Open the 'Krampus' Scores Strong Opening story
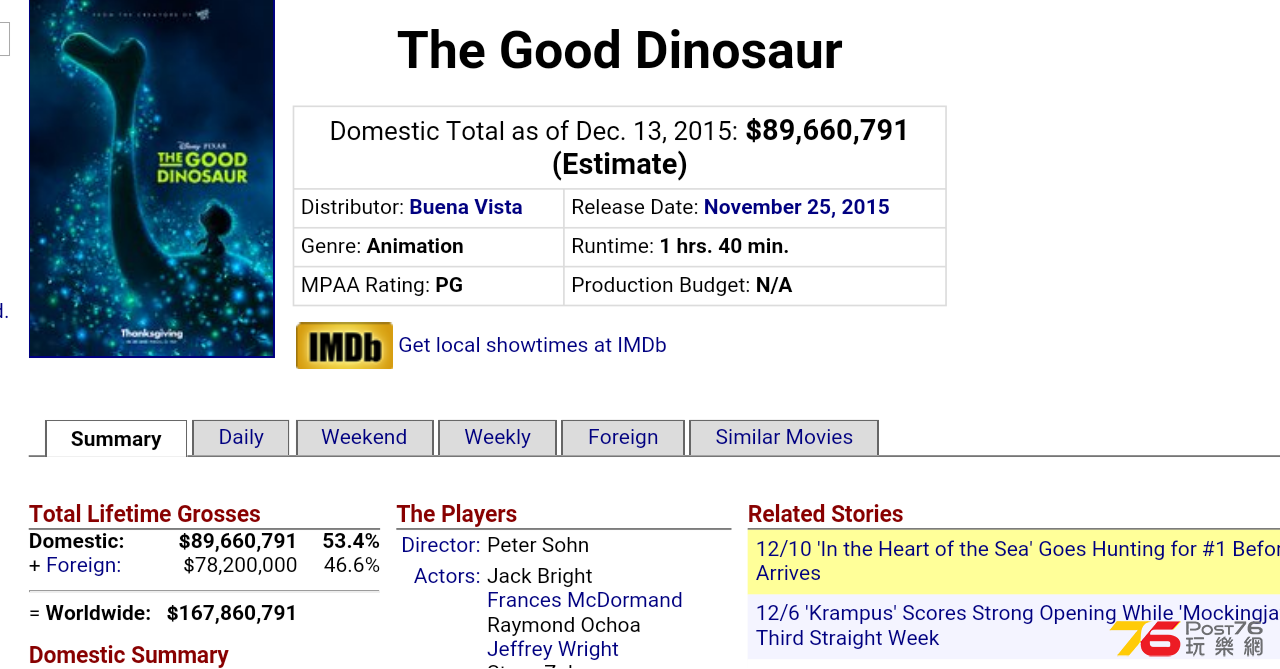The height and width of the screenshot is (669, 1280). [x=1017, y=625]
